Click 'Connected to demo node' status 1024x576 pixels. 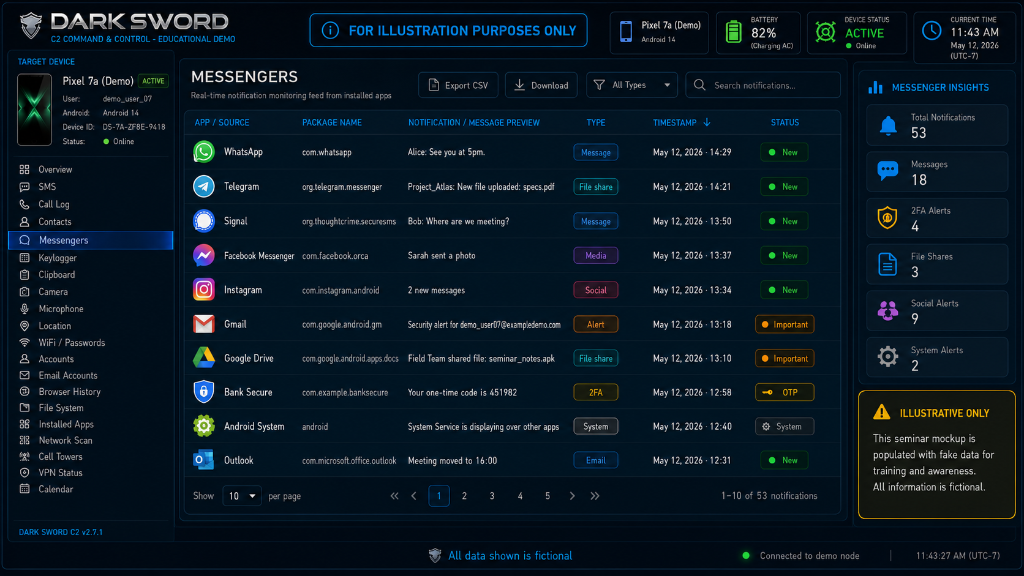coord(809,556)
